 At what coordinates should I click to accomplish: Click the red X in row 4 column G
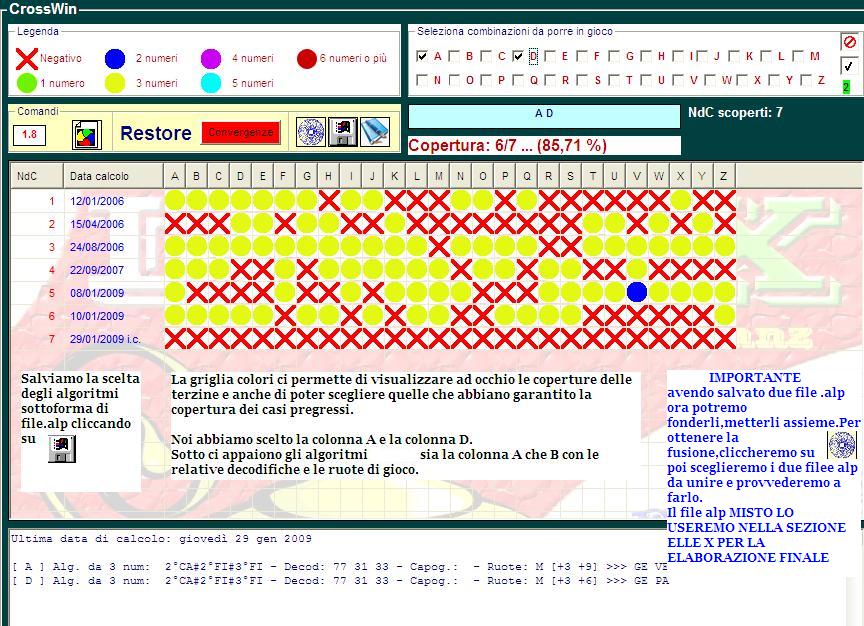(307, 269)
